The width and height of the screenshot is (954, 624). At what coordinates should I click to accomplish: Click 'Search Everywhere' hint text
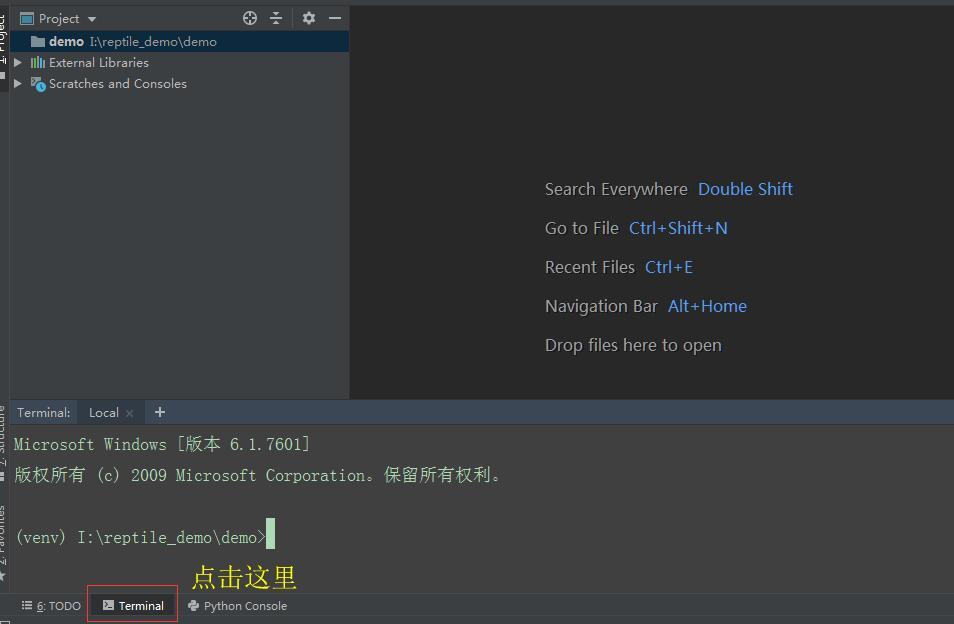tap(616, 189)
